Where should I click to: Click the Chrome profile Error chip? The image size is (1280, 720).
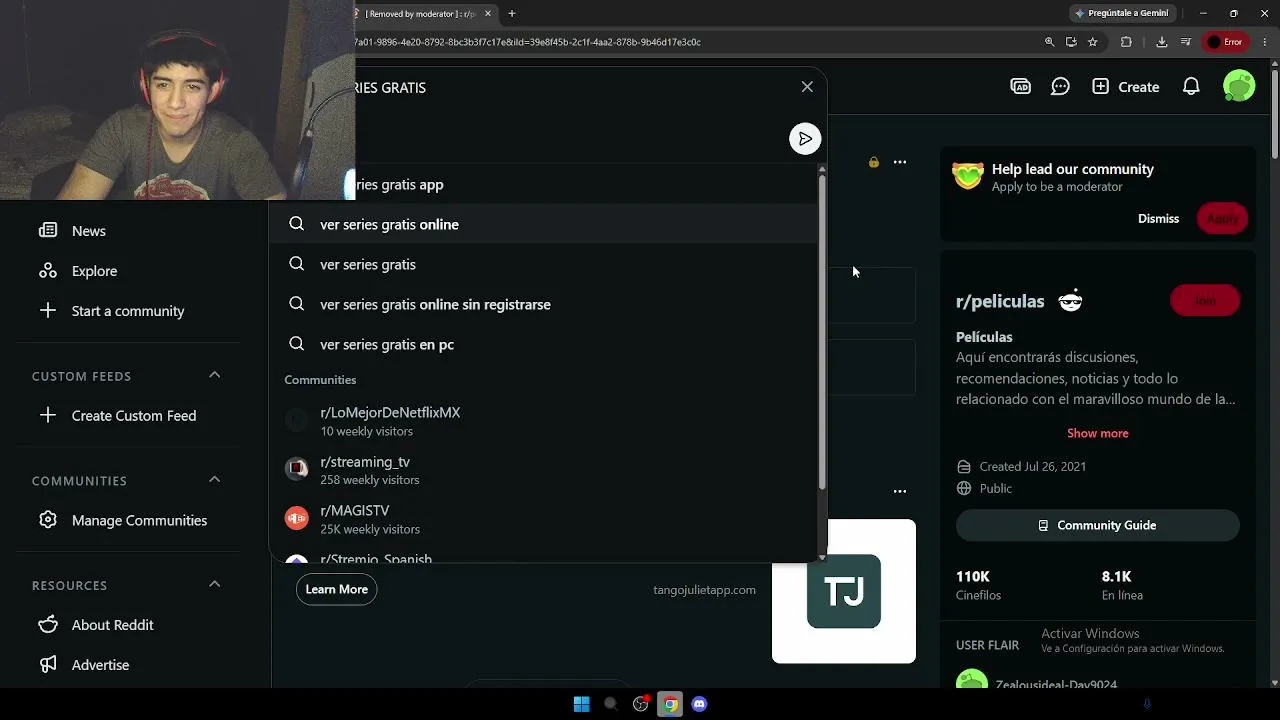(1225, 42)
